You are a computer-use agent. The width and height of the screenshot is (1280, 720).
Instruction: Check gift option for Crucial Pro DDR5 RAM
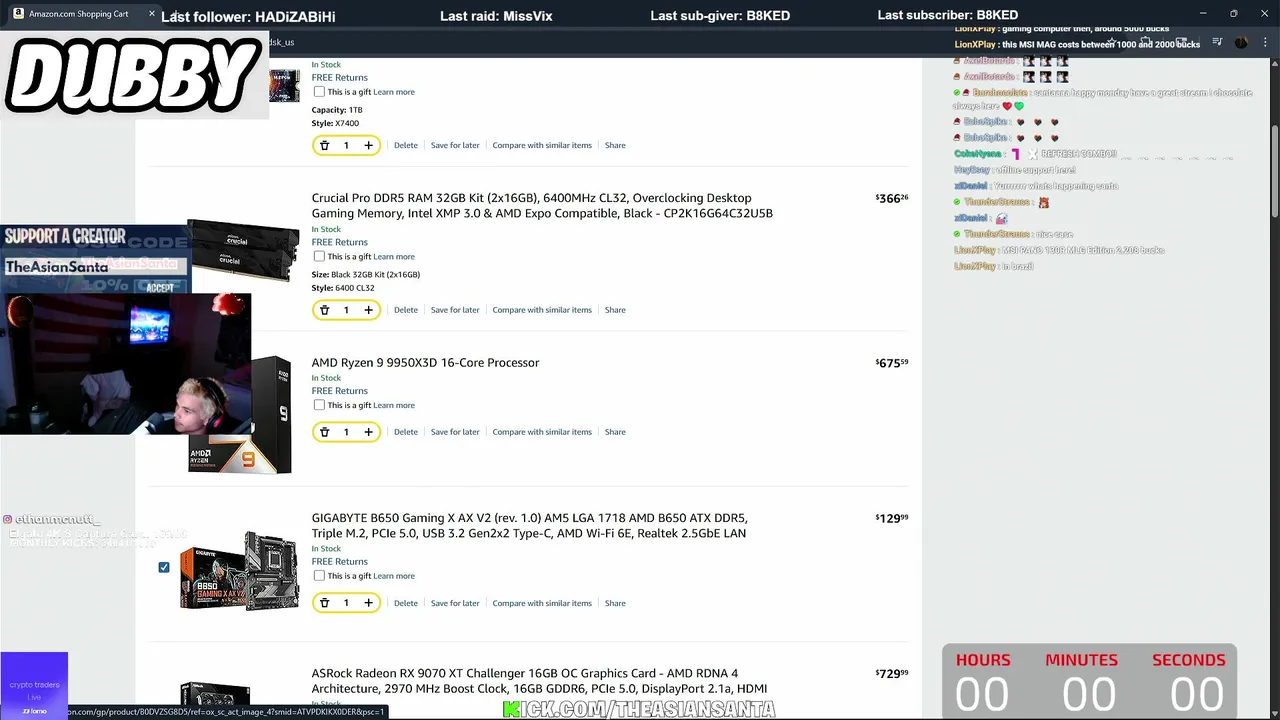(319, 256)
